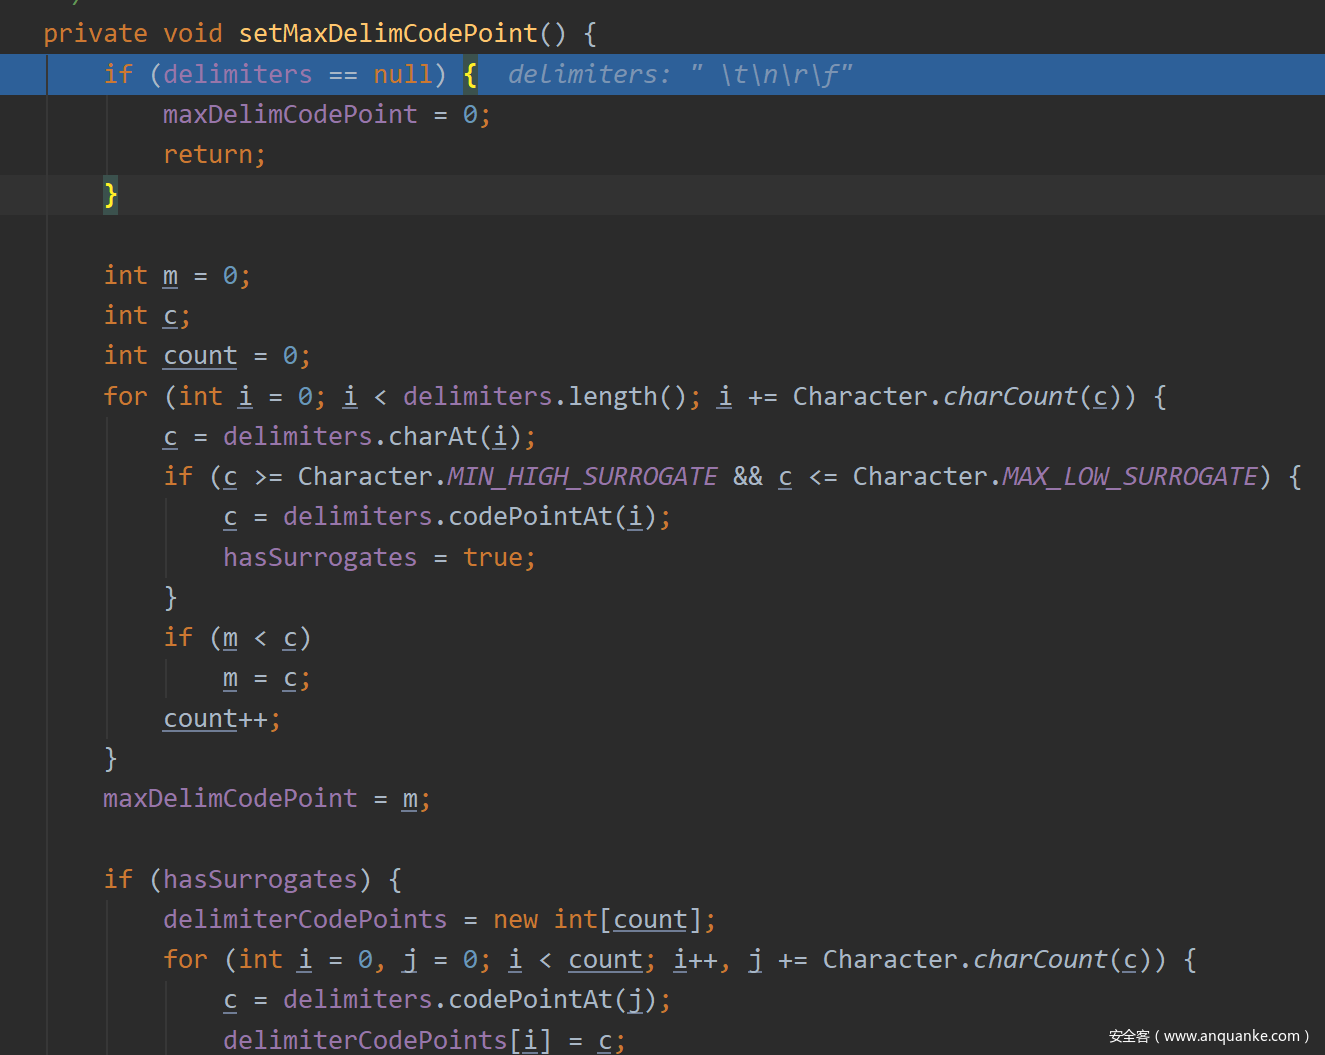The image size is (1325, 1055).
Task: Select the MAX_LOW_SURROGATE constant
Action: [1129, 477]
